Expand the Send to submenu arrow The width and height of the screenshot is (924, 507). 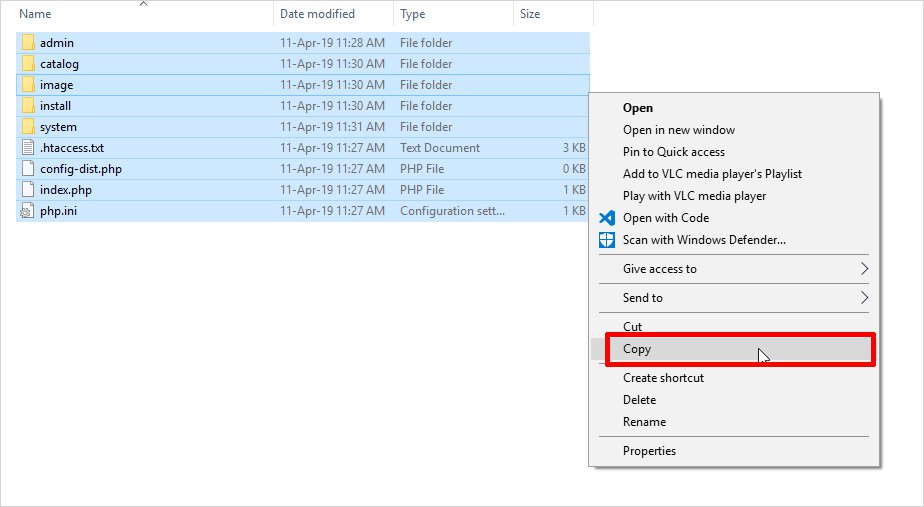pyautogui.click(x=864, y=298)
